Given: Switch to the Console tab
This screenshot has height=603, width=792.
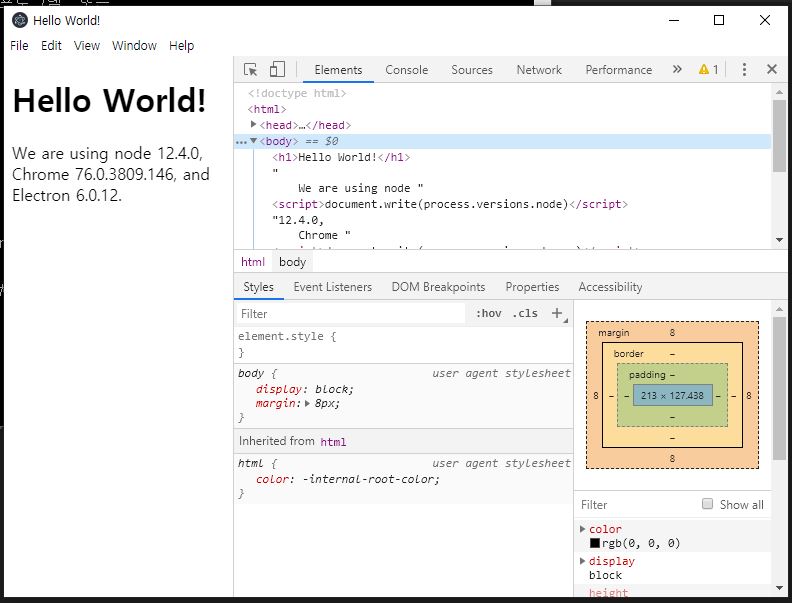Looking at the screenshot, I should coord(407,70).
